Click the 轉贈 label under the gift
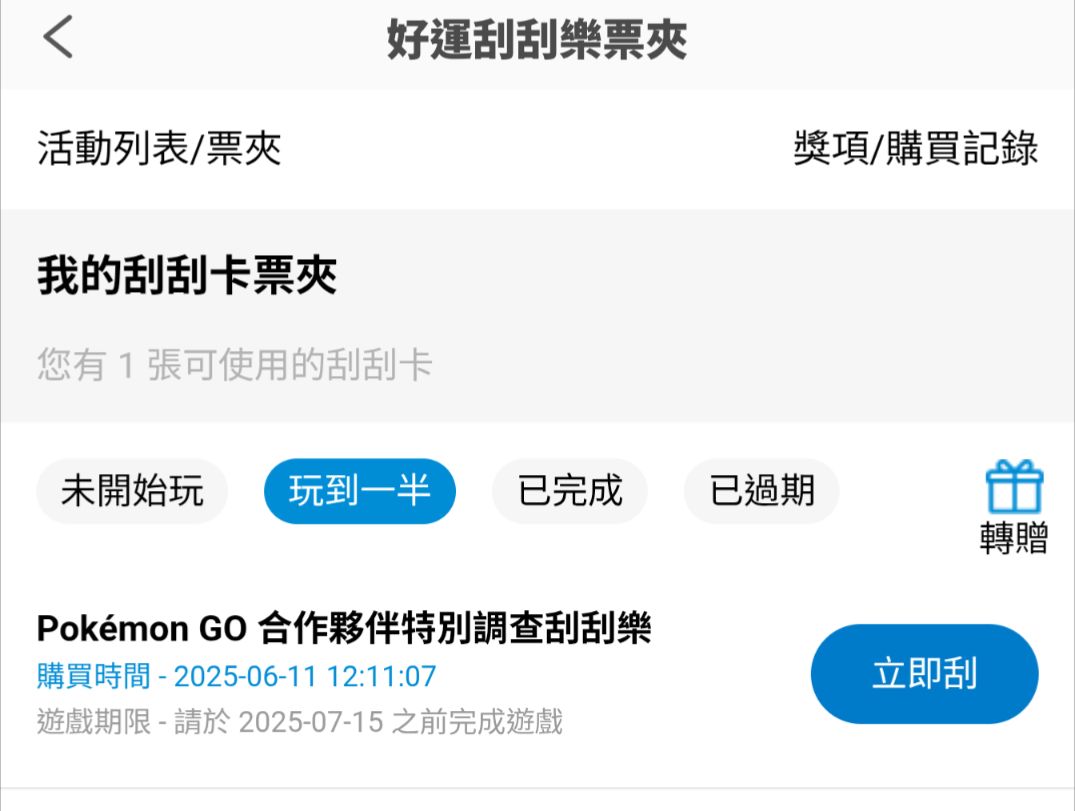This screenshot has width=1075, height=811. (x=1013, y=539)
